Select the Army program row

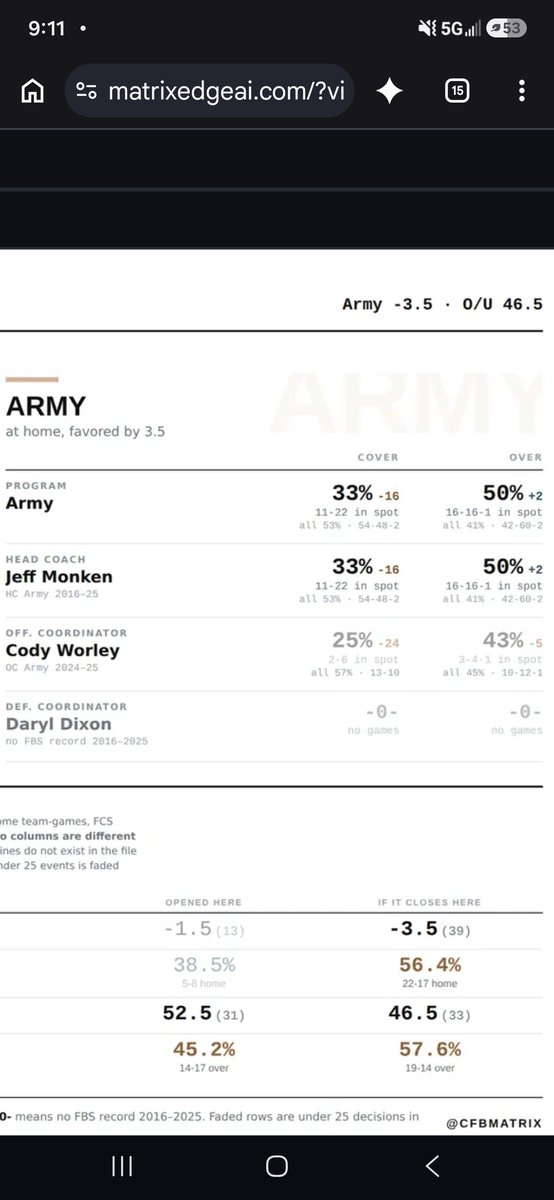coord(277,507)
